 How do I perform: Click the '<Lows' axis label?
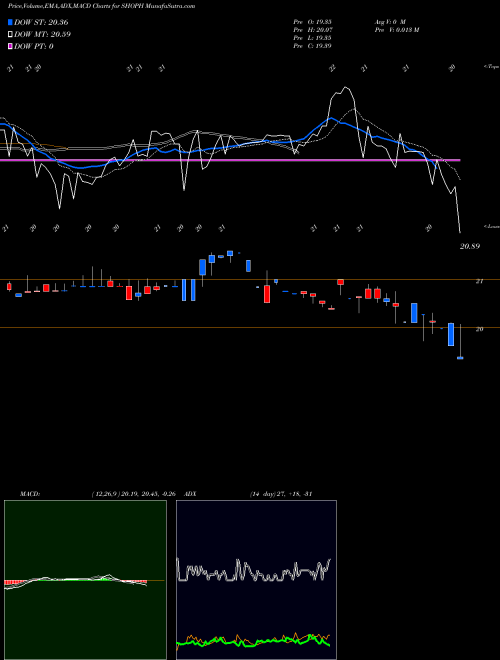[491, 226]
